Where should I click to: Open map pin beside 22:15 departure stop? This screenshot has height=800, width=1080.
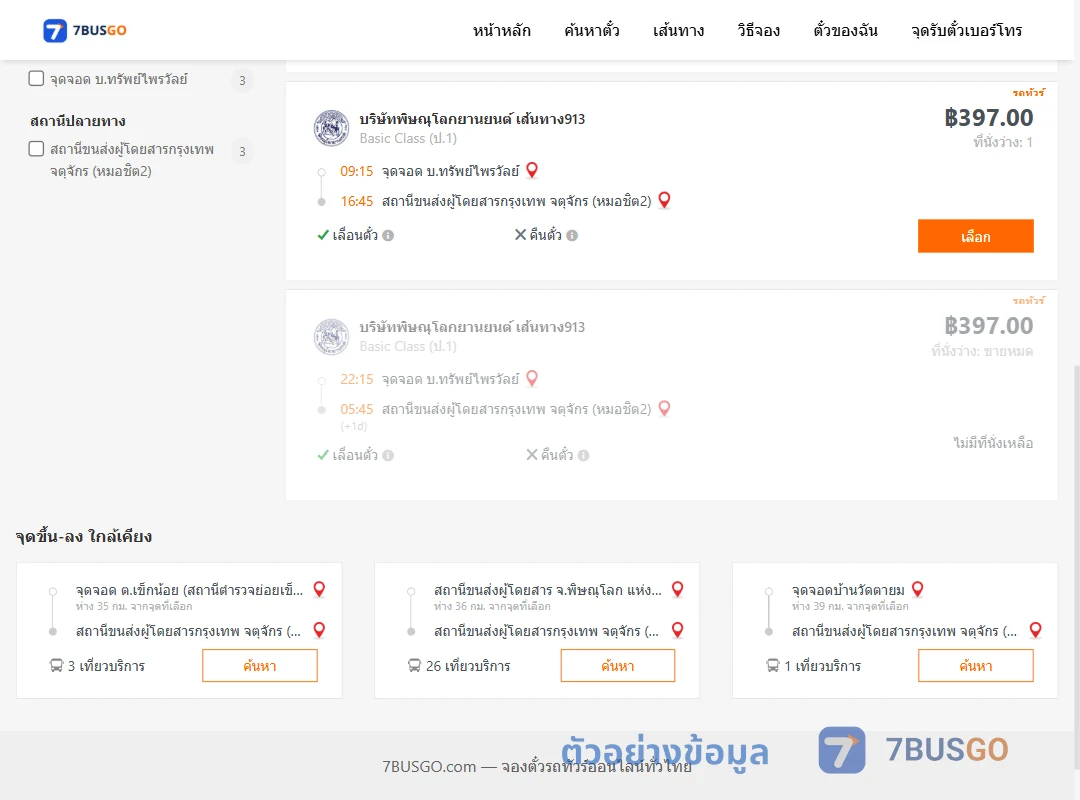coord(532,378)
